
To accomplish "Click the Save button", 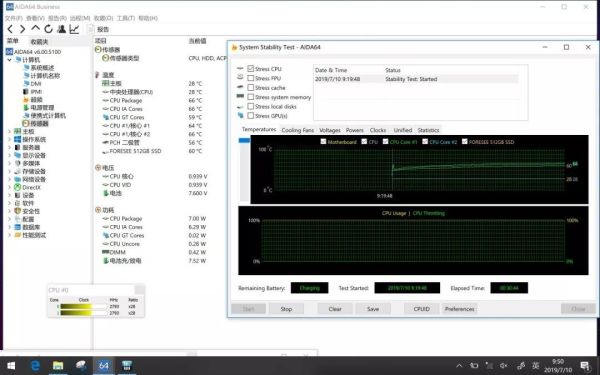I will pyautogui.click(x=373, y=309).
